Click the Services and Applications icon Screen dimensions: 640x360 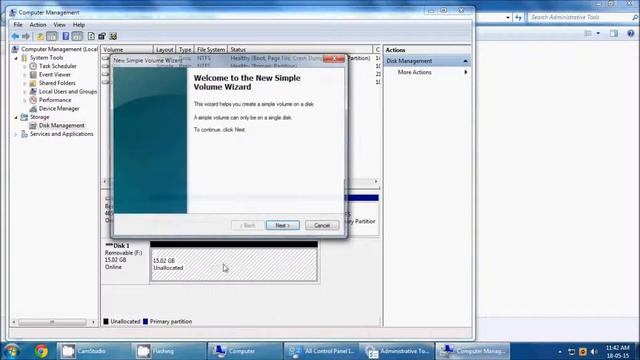(24, 134)
